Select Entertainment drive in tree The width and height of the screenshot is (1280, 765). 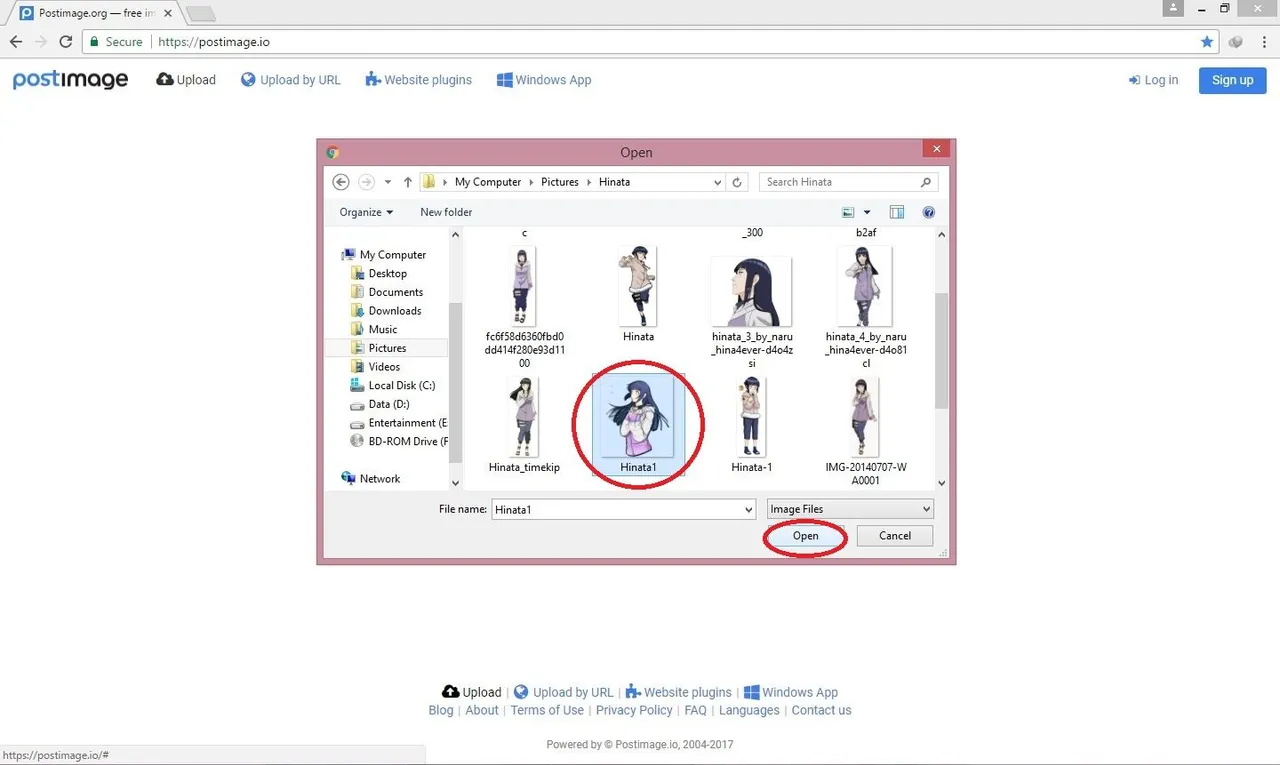coord(400,423)
